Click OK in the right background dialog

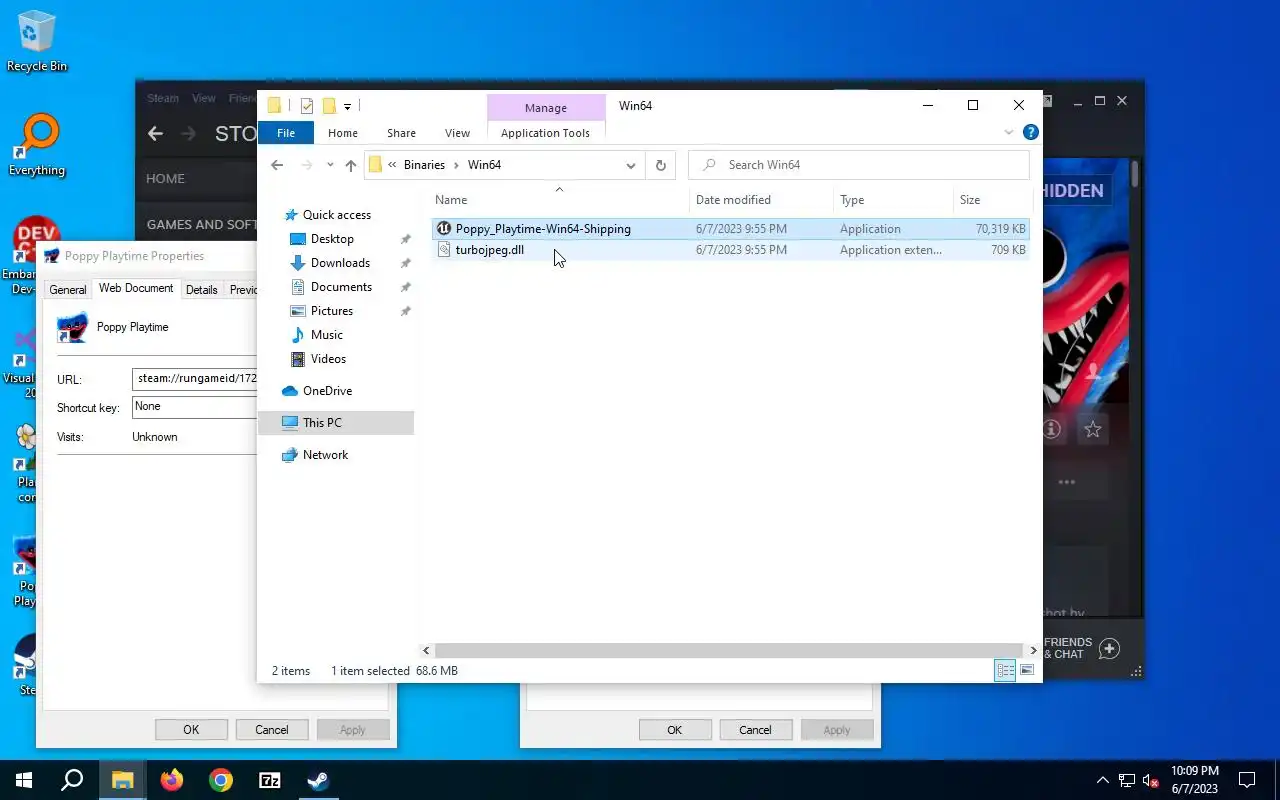674,730
